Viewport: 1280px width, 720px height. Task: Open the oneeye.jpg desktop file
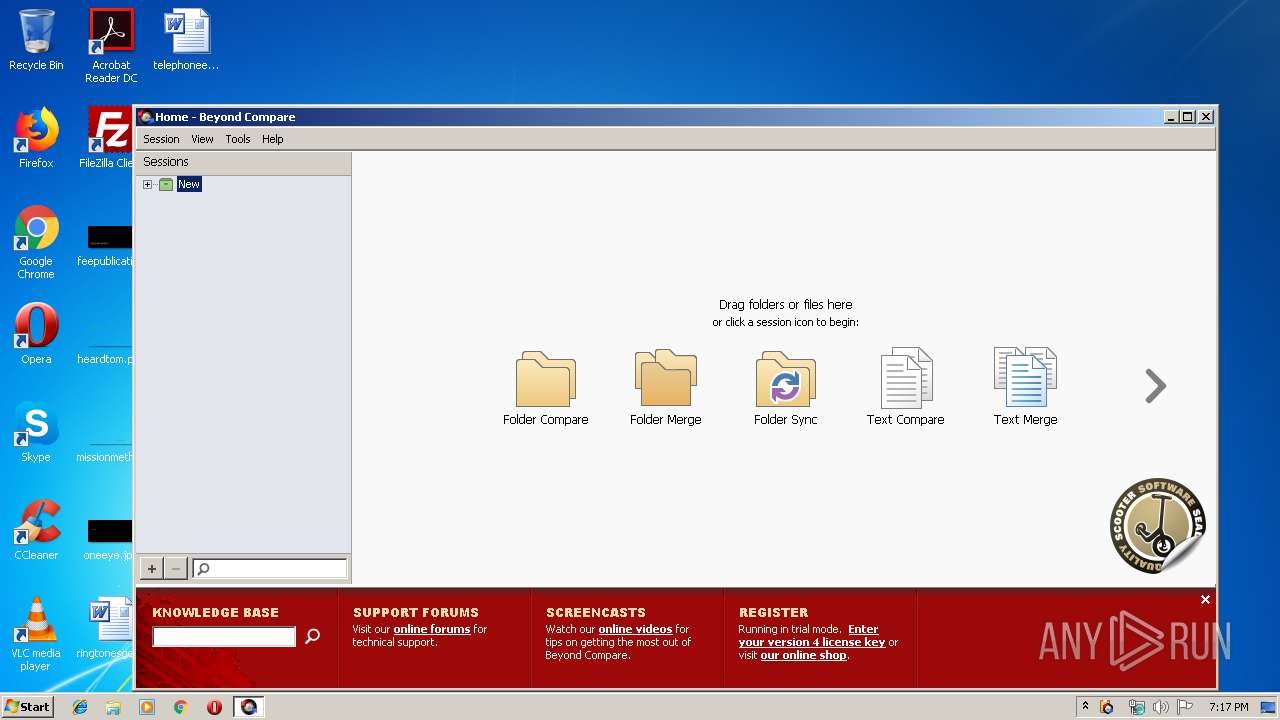109,540
